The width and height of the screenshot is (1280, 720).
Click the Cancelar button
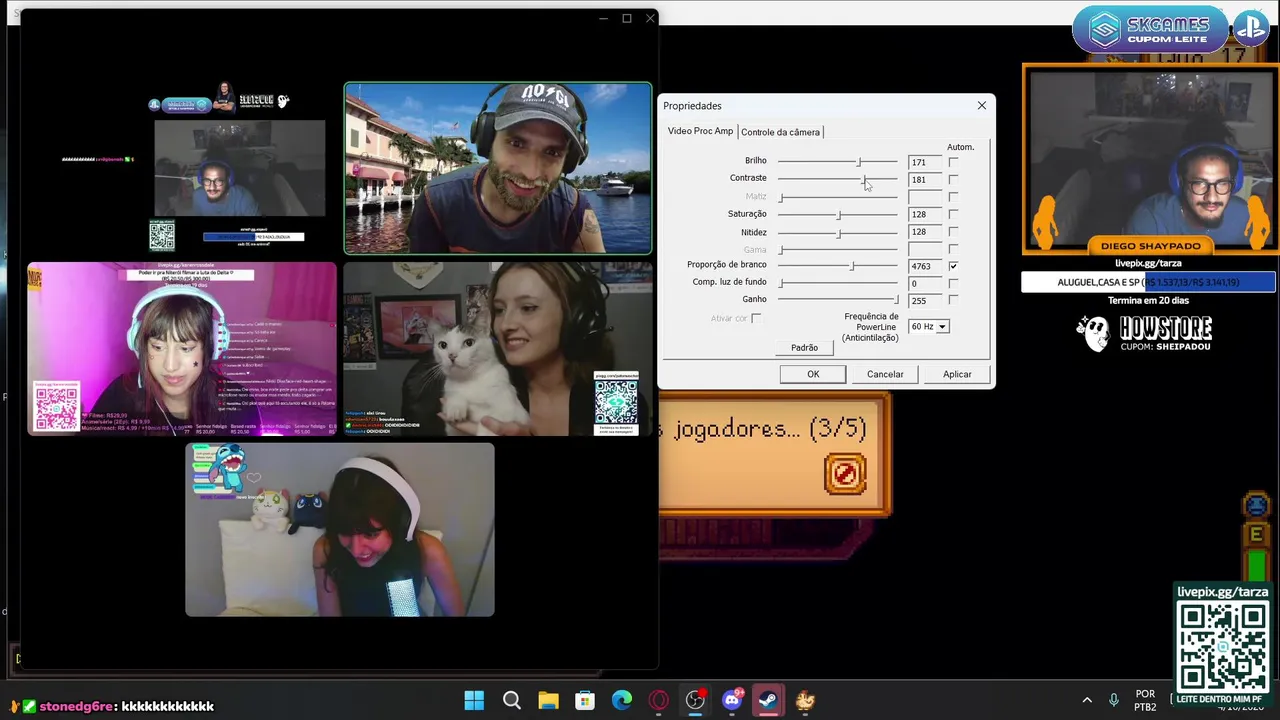point(885,374)
